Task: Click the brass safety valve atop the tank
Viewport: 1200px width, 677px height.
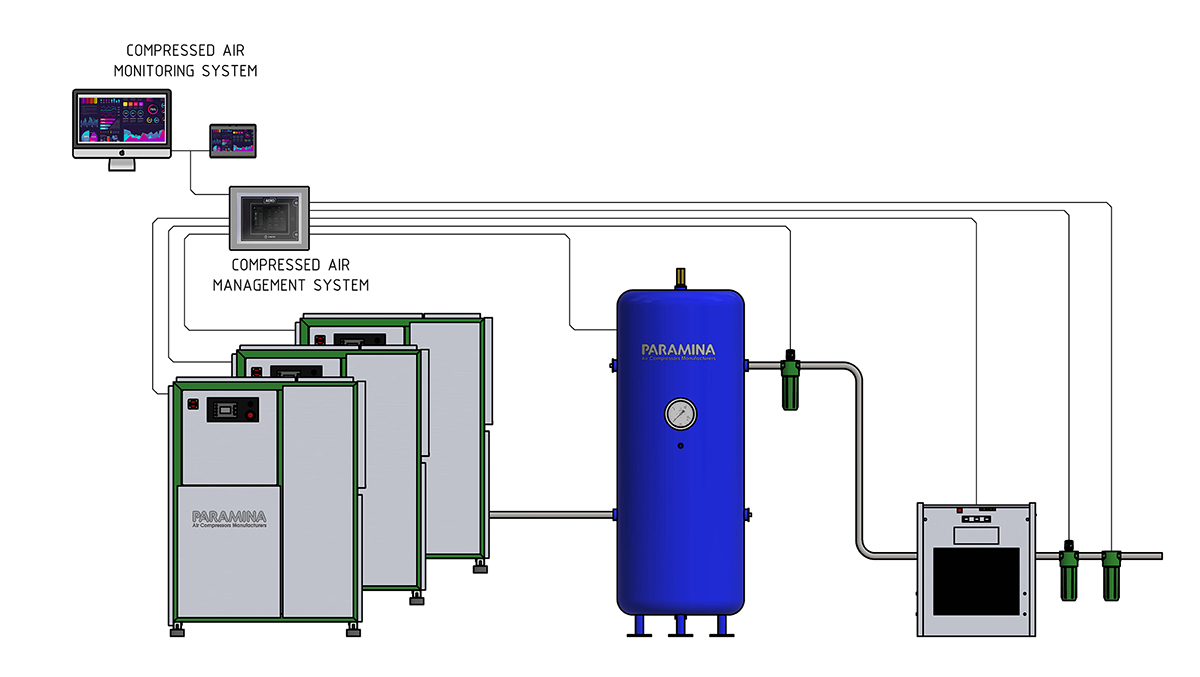Action: 680,276
